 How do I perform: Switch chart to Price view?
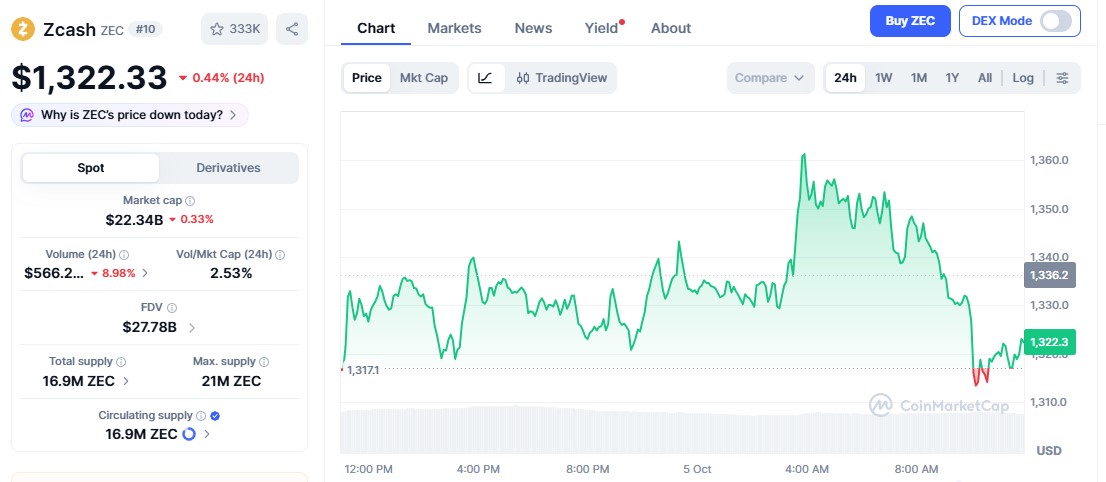(367, 78)
